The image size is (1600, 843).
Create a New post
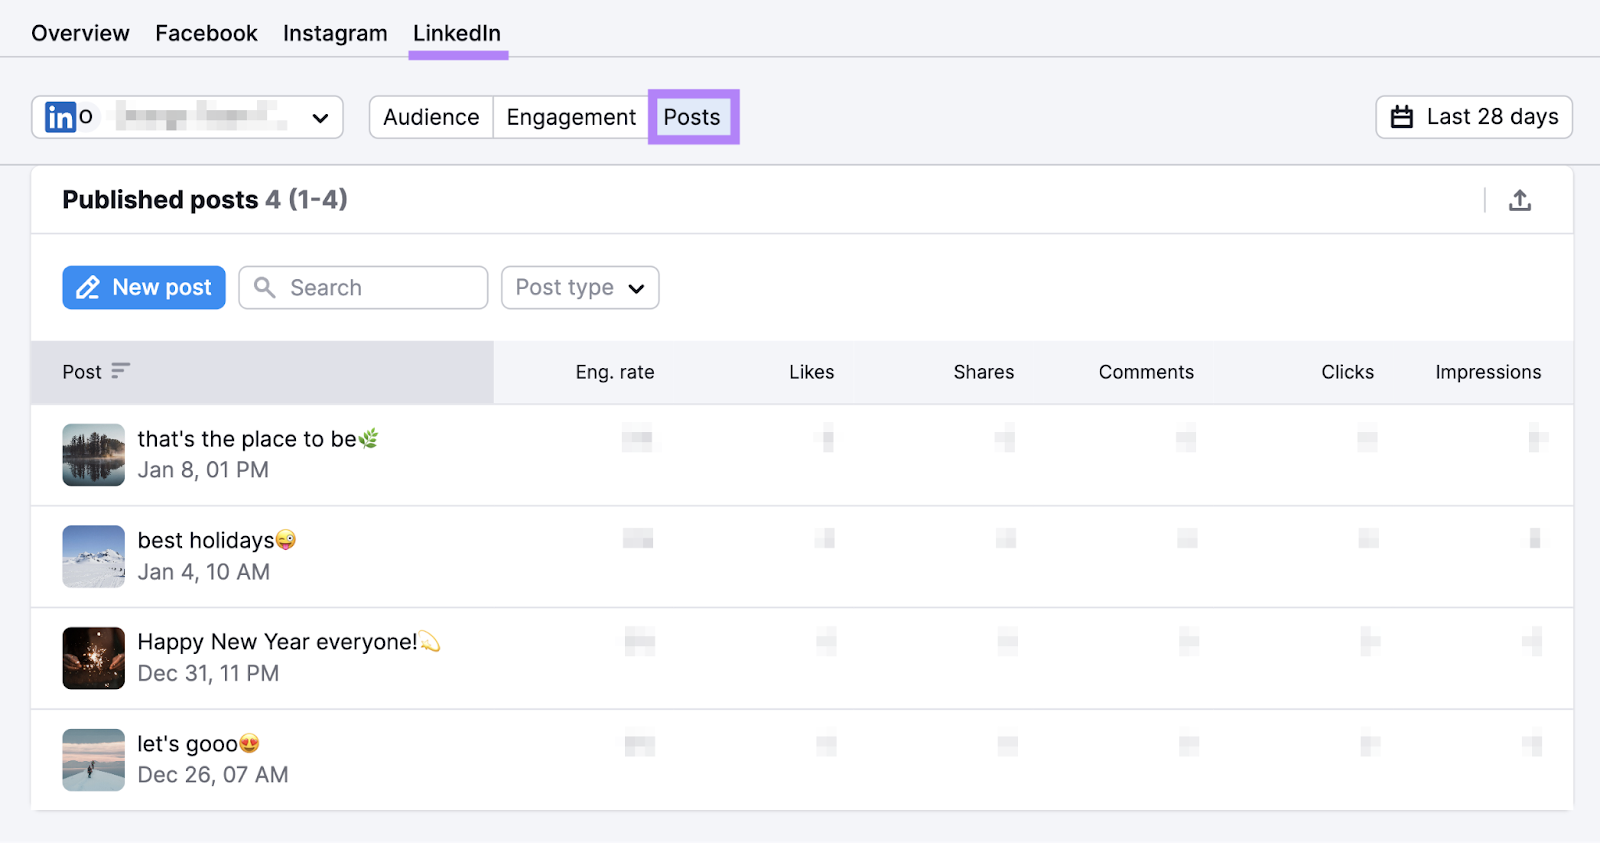point(144,288)
